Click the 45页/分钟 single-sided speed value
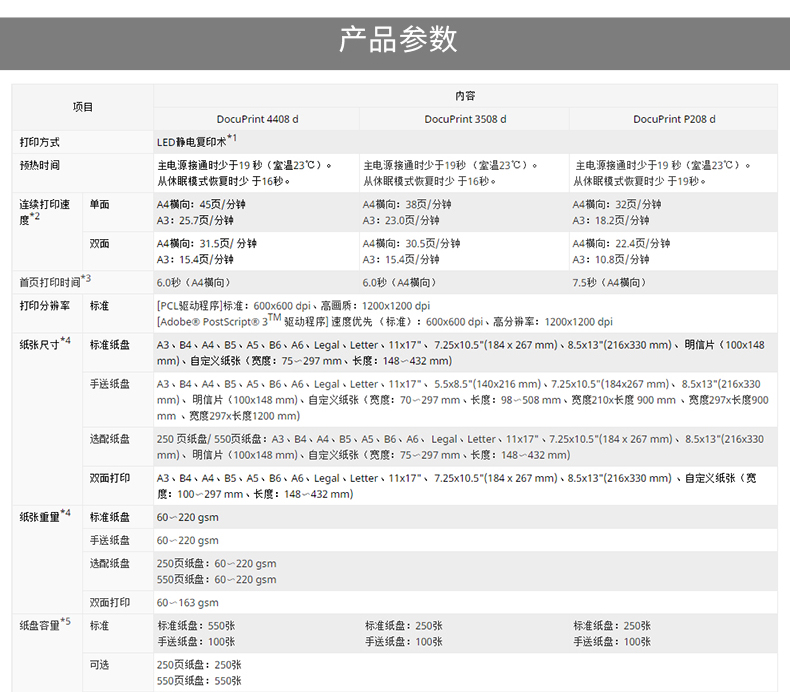Image resolution: width=790 pixels, height=692 pixels. pyautogui.click(x=222, y=204)
